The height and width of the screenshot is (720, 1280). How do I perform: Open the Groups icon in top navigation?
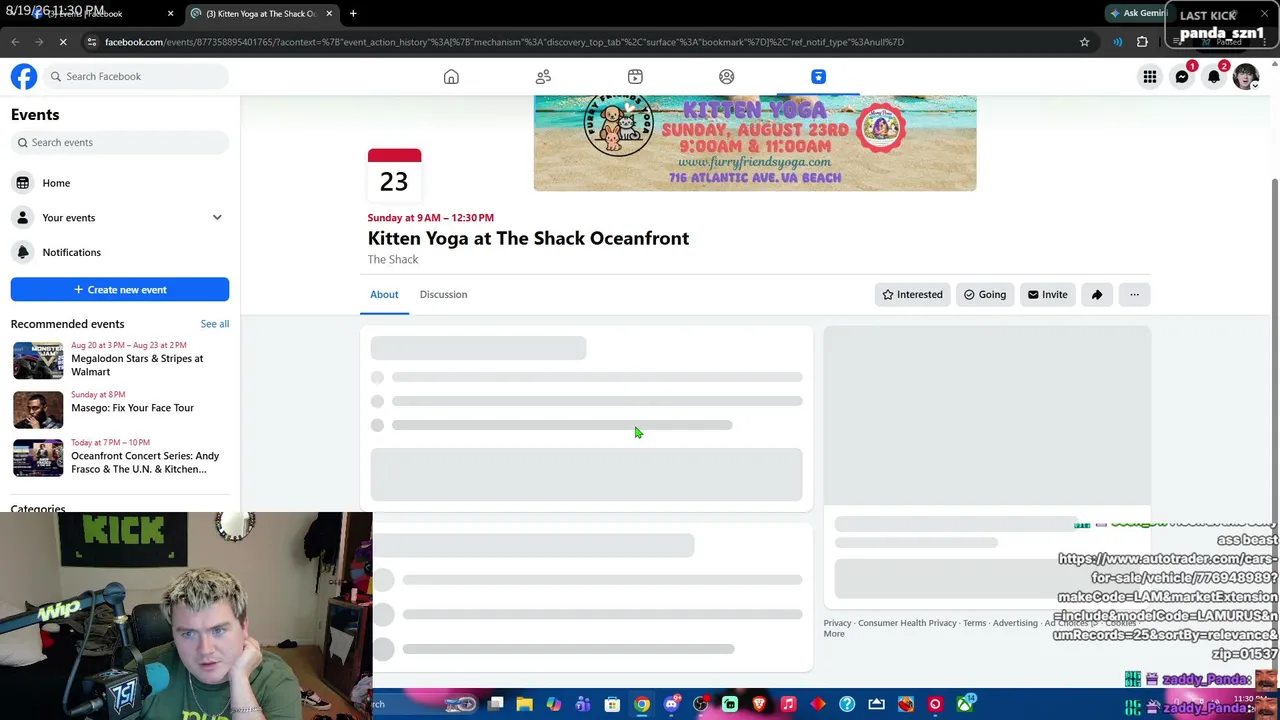[727, 77]
